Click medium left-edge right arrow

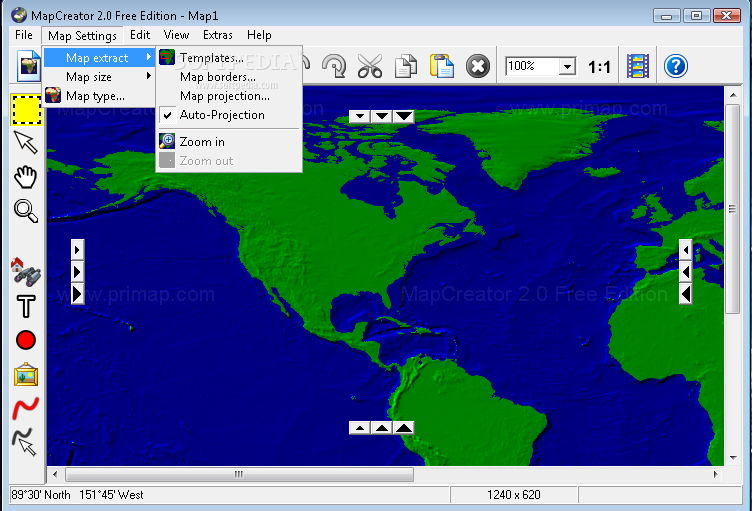tap(77, 272)
